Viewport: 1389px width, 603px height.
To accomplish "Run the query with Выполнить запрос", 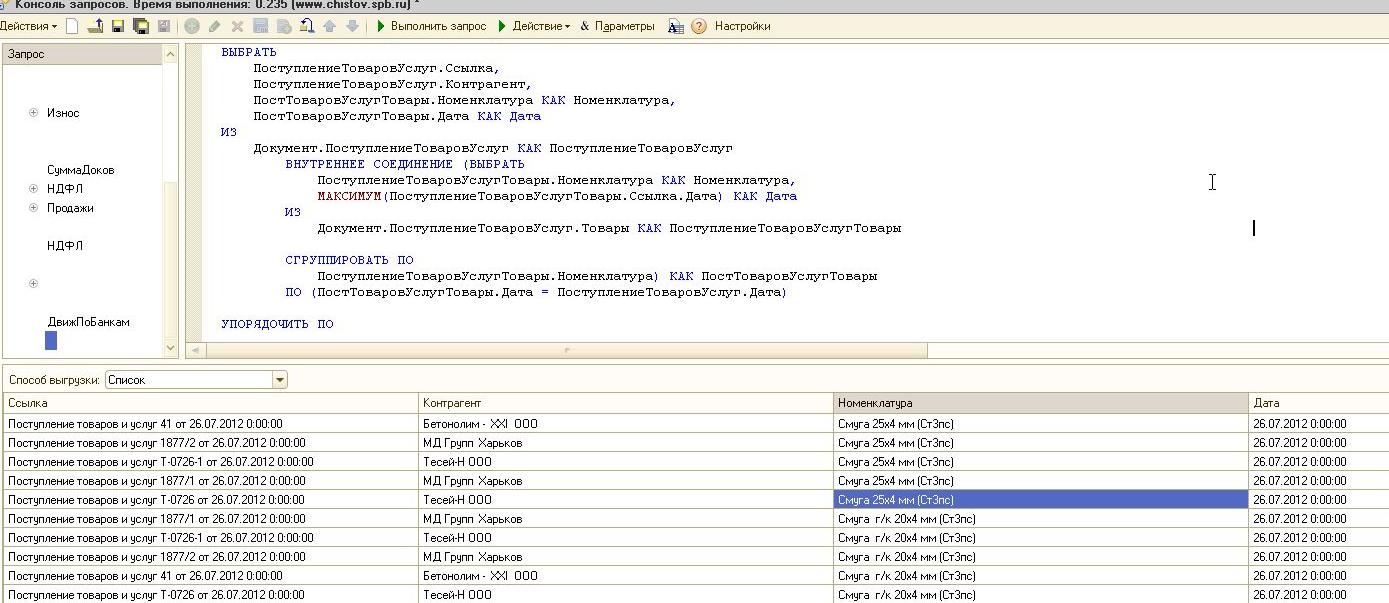I will pyautogui.click(x=432, y=26).
